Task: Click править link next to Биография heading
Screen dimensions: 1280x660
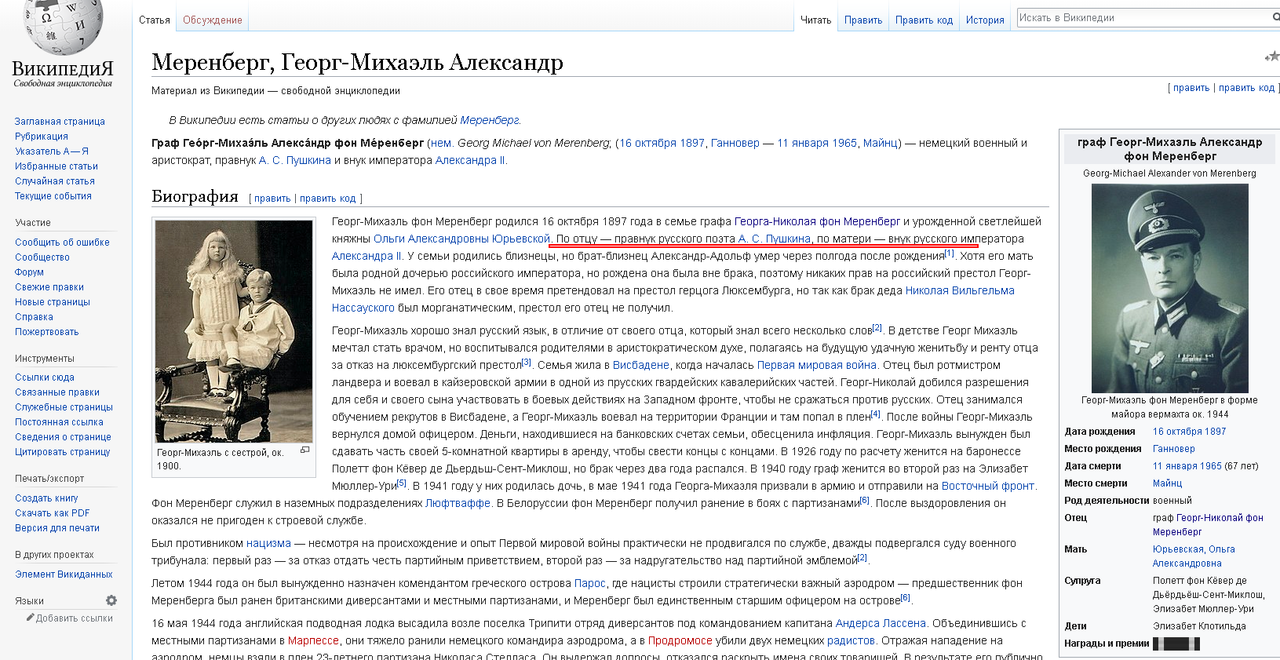Action: pos(272,198)
